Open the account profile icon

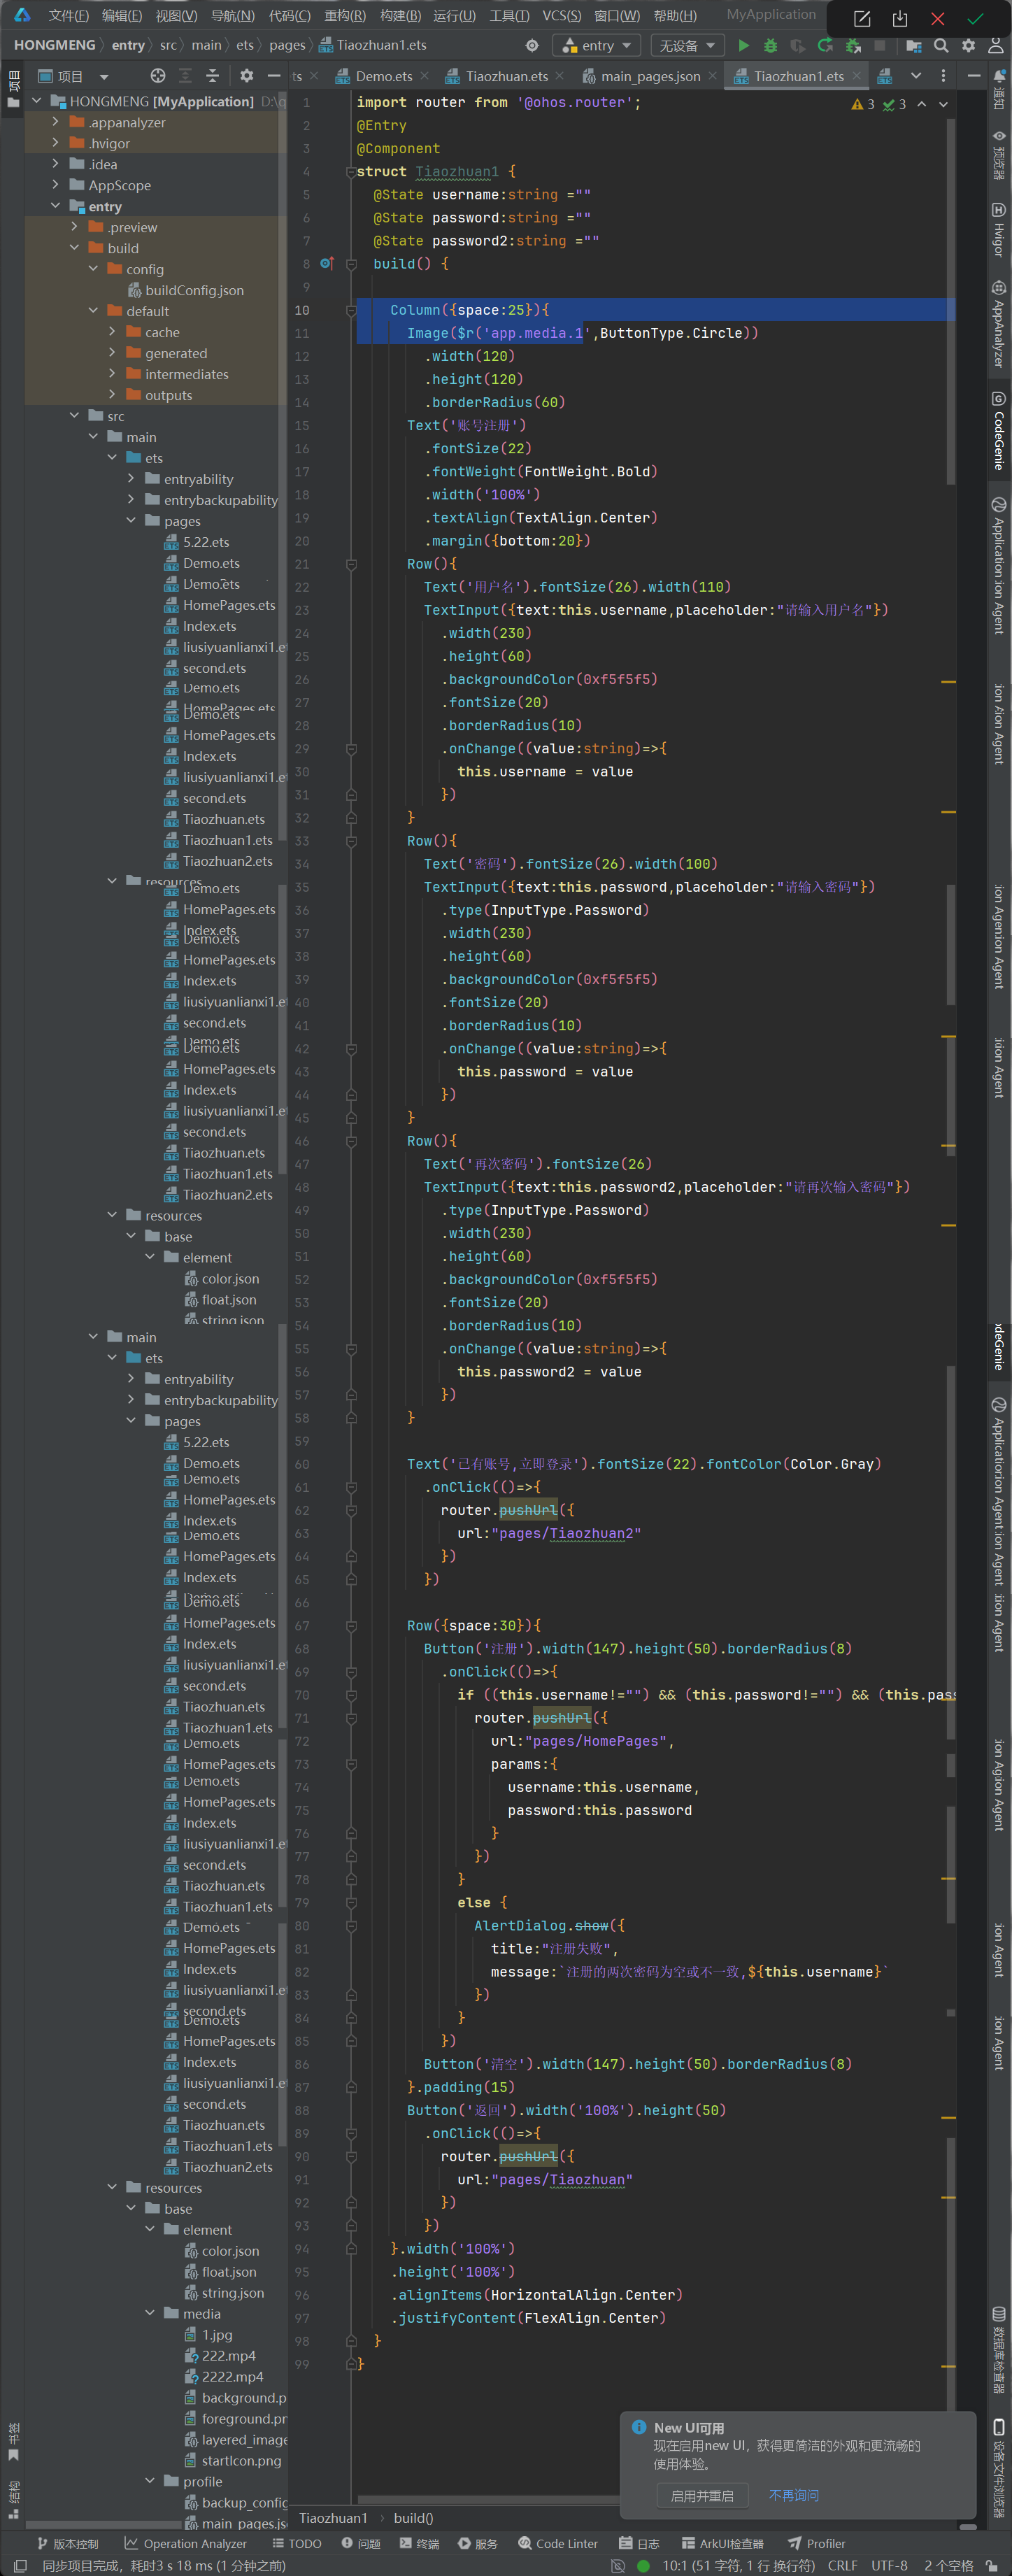[x=996, y=45]
